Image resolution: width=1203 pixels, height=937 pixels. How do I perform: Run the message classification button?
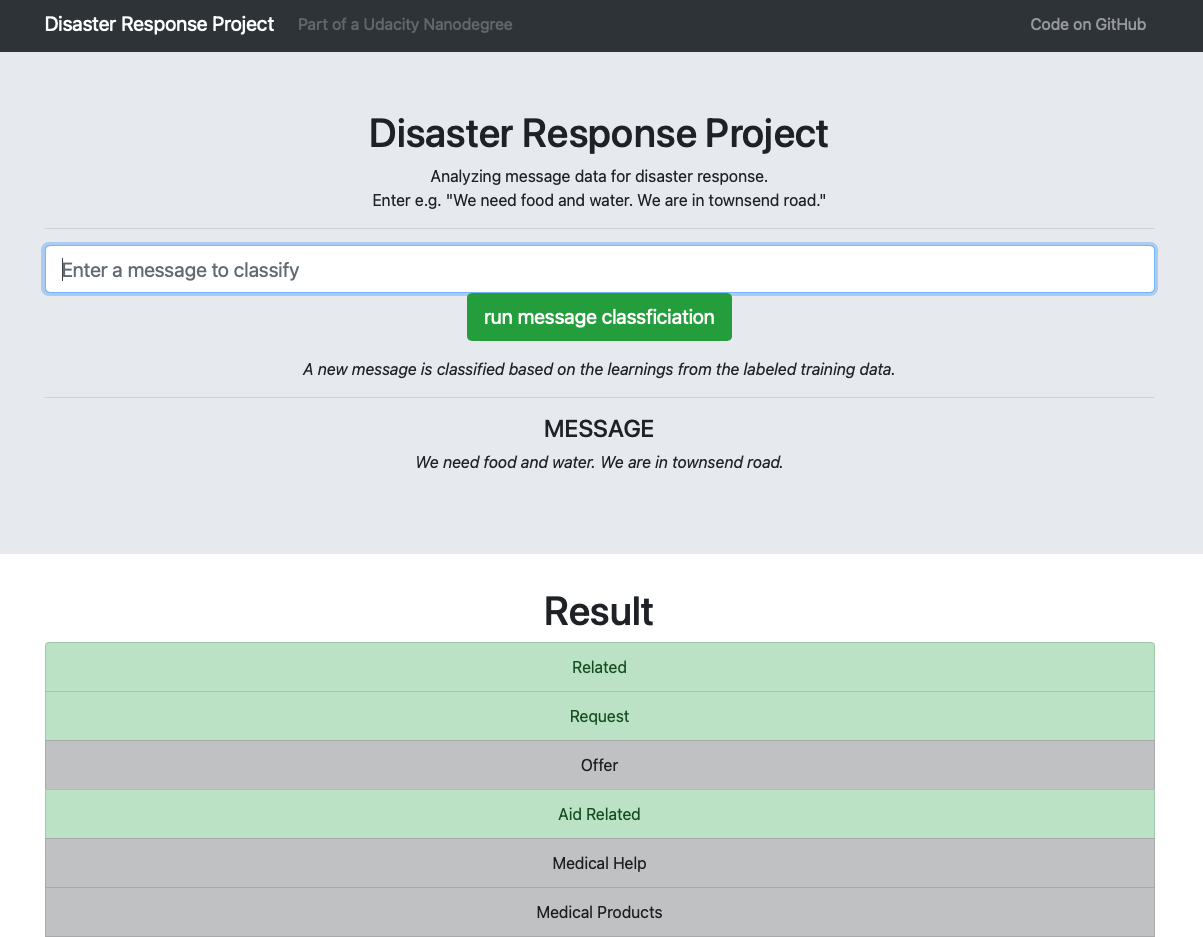pos(599,317)
